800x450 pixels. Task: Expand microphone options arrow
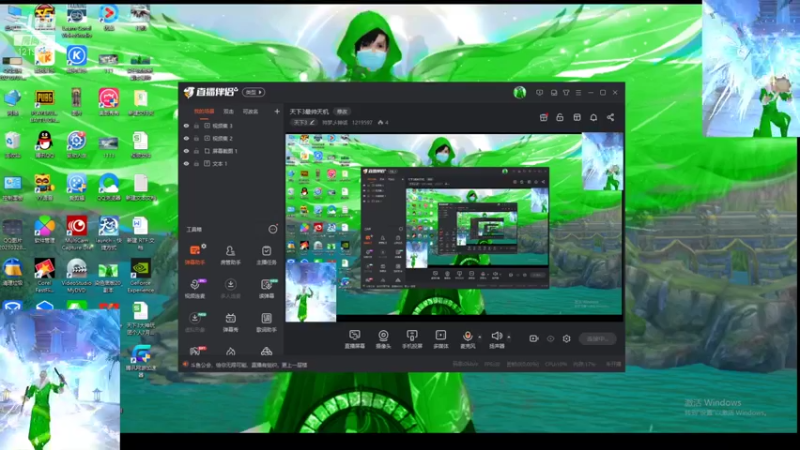(480, 337)
